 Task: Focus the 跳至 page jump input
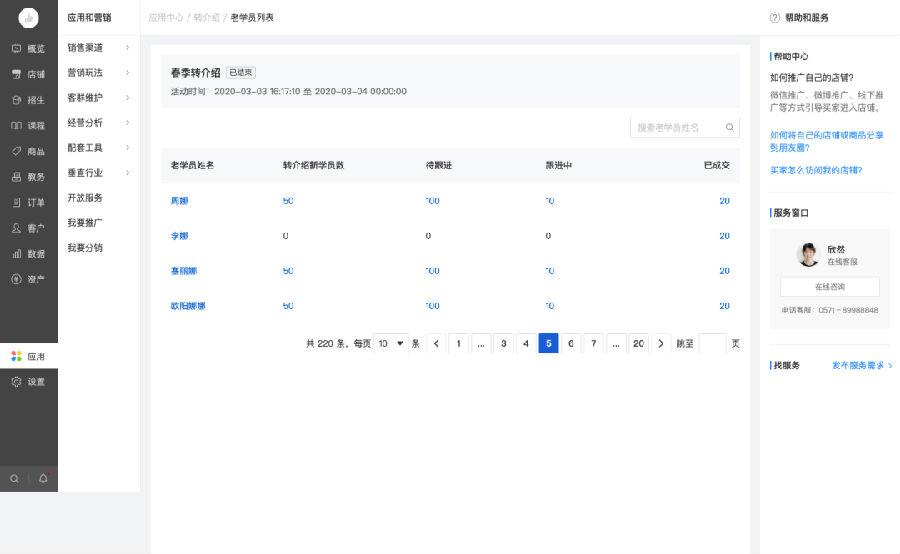pyautogui.click(x=712, y=343)
